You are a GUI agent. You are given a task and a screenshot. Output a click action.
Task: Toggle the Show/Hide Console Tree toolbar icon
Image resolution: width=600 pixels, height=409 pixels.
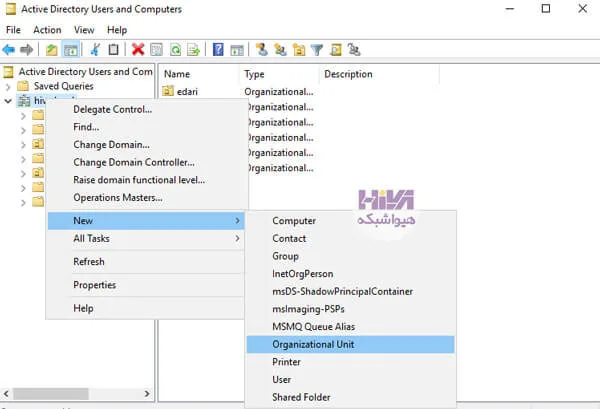[x=71, y=50]
